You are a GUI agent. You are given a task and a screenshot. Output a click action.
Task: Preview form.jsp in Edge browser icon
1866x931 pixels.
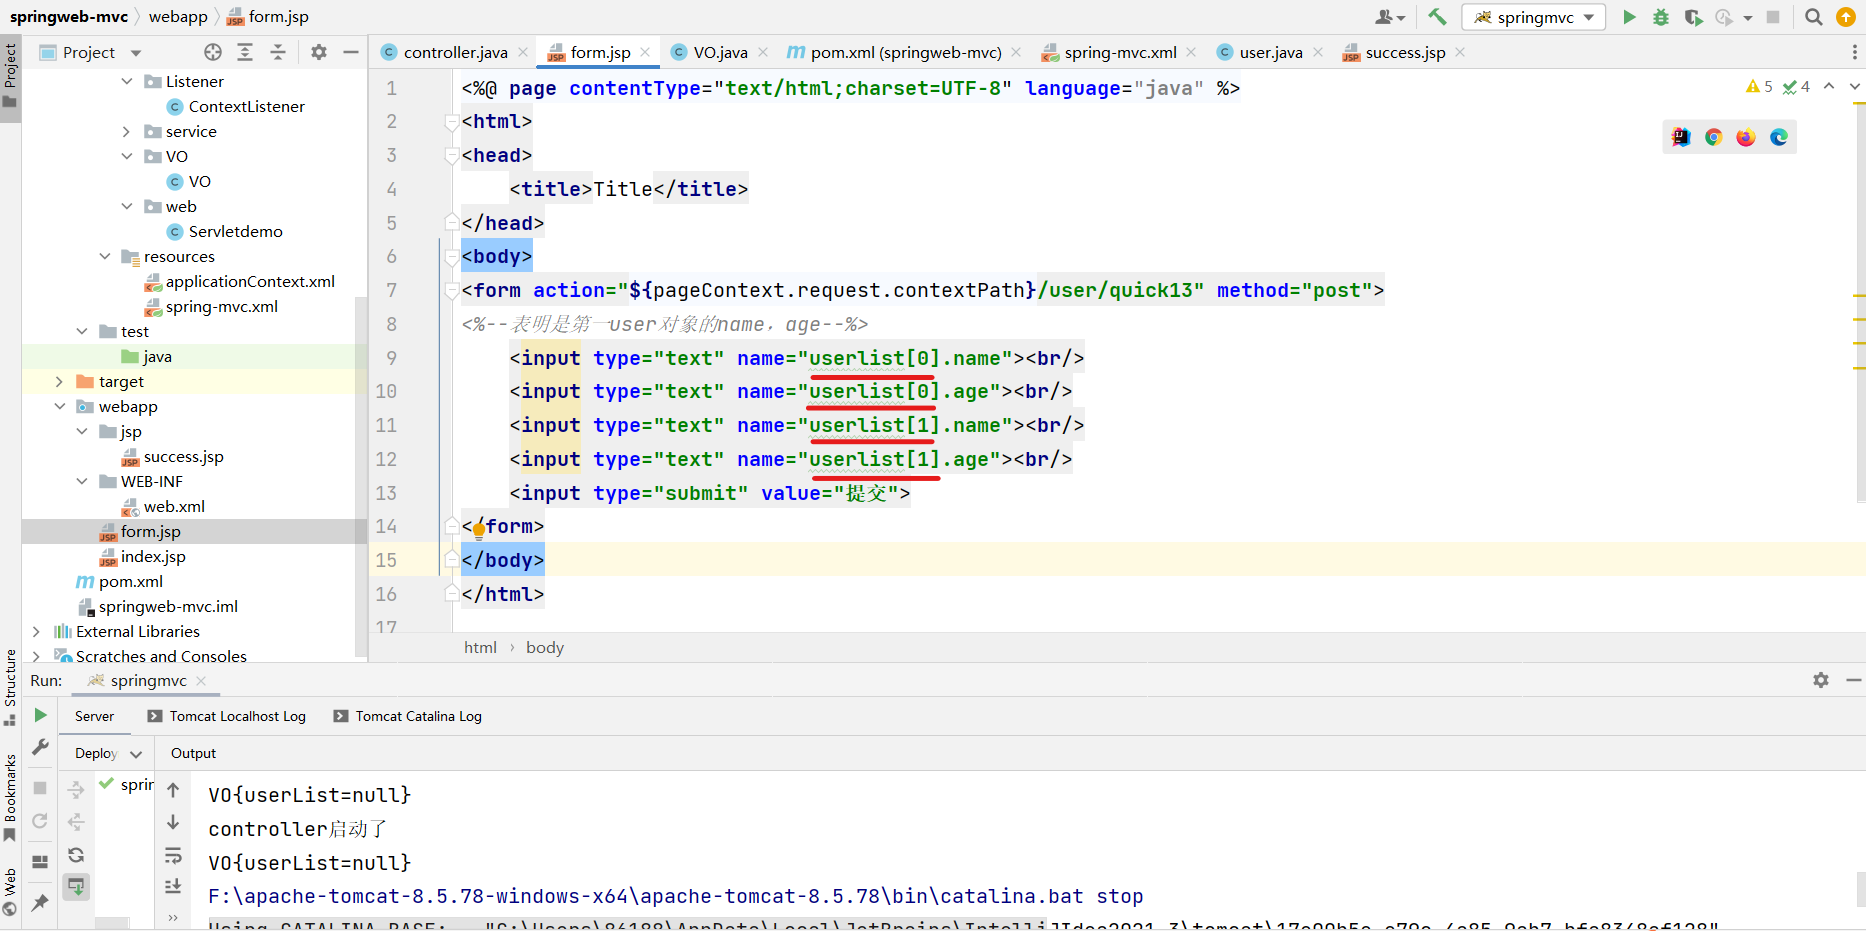[1779, 137]
